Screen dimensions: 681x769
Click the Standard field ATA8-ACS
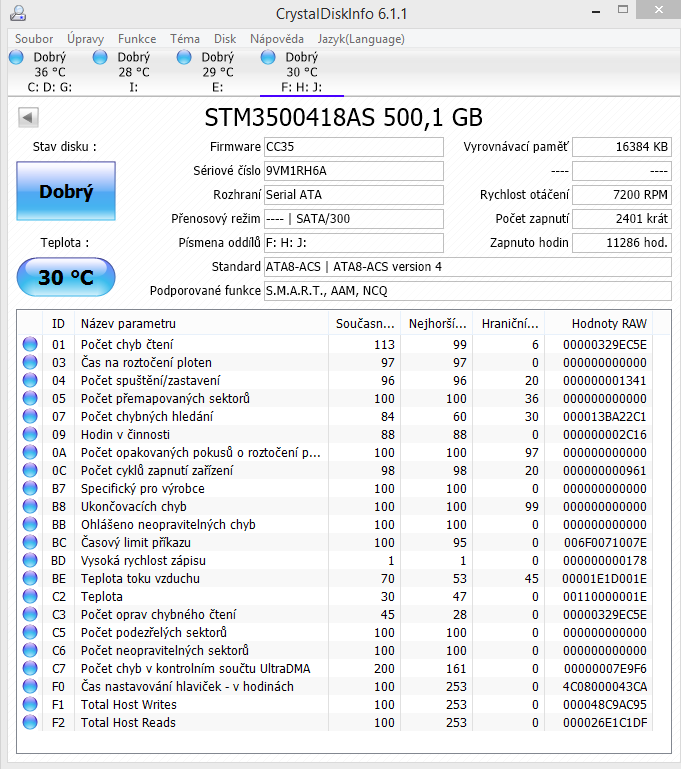(468, 267)
